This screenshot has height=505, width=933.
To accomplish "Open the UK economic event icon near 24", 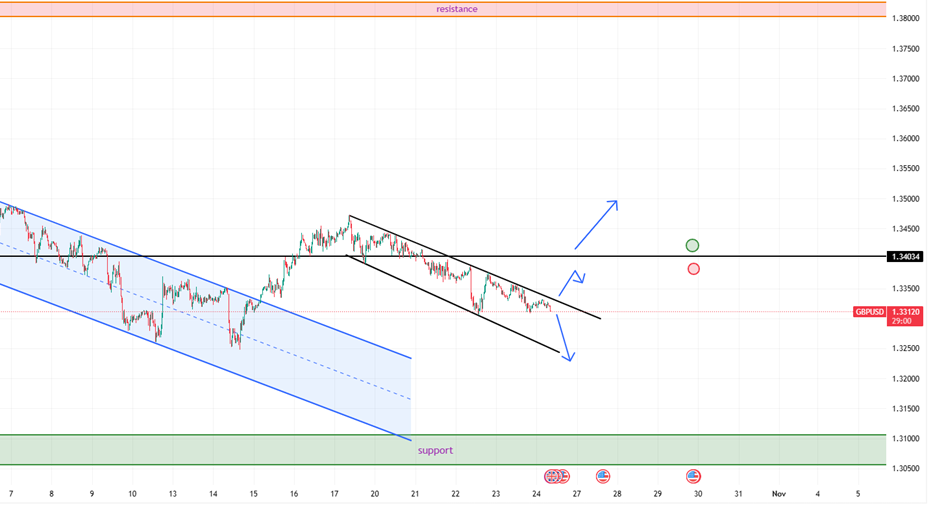I will (551, 476).
